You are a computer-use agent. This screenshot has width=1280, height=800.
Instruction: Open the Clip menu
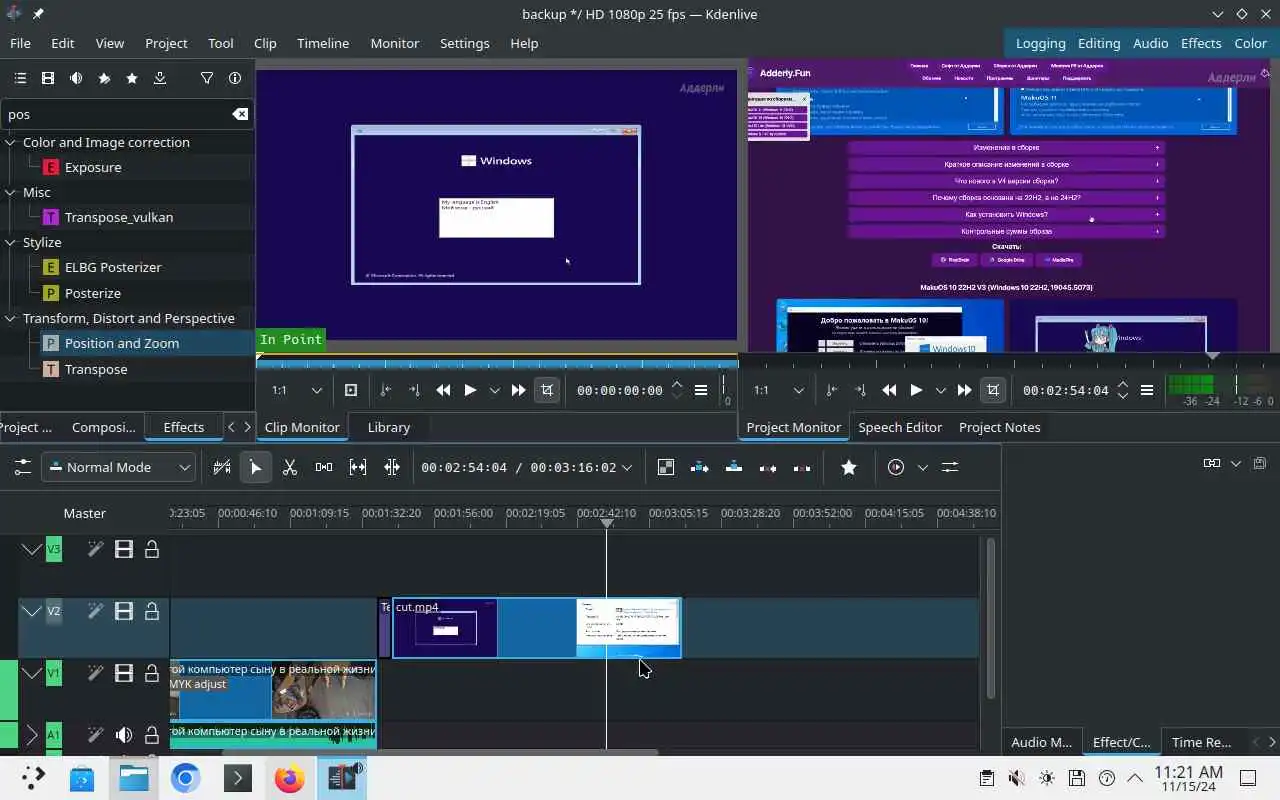265,43
